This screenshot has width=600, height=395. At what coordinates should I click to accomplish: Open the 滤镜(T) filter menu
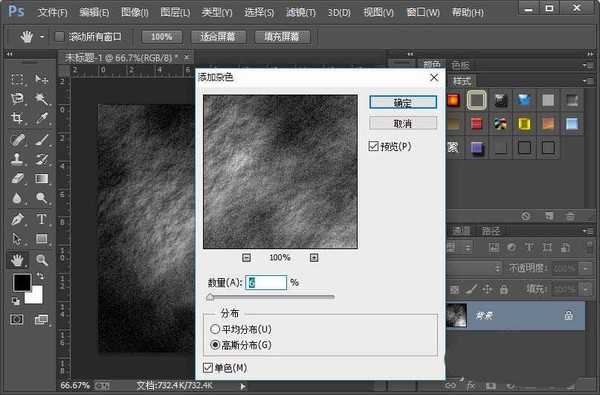301,13
